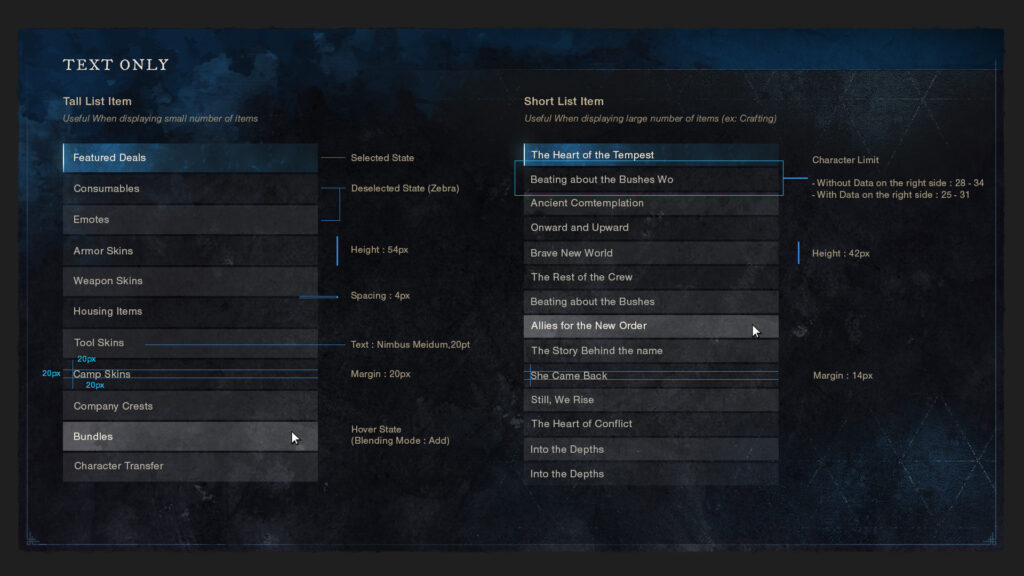1024x576 pixels.
Task: Select The Heart of the Tempest
Action: point(651,155)
